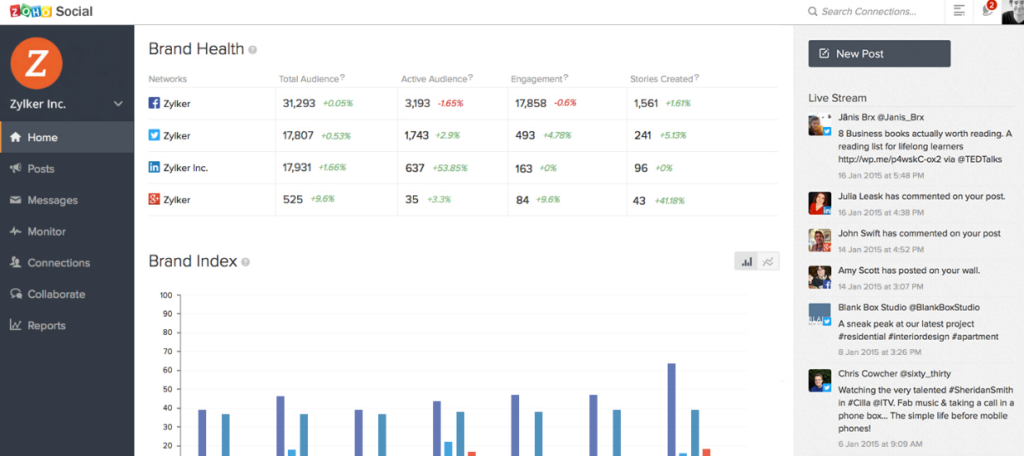
Task: Open the list menu icon in header
Action: tap(959, 10)
